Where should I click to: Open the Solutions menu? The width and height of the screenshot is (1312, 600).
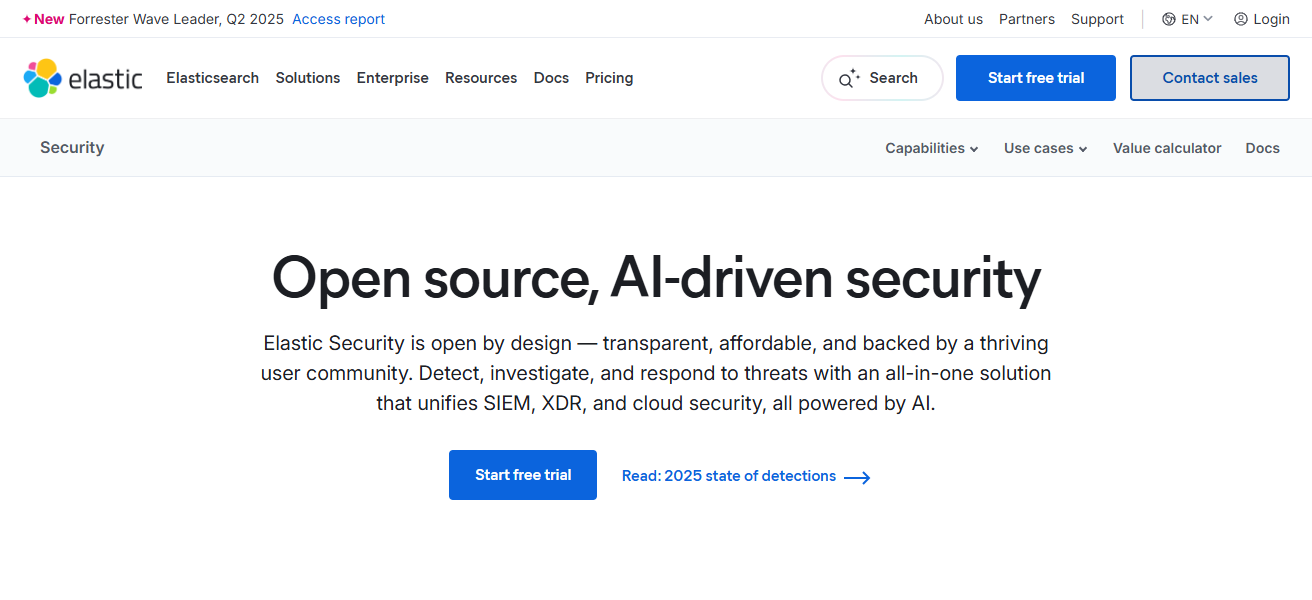(x=307, y=77)
